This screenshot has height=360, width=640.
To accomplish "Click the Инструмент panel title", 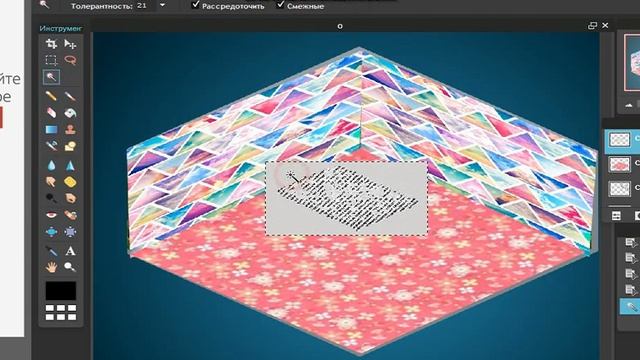I will click(60, 28).
